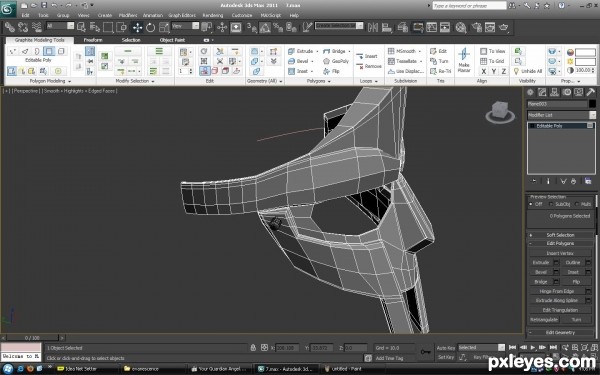This screenshot has height=375, width=600.
Task: Click Edit Triangulation button
Action: (560, 310)
